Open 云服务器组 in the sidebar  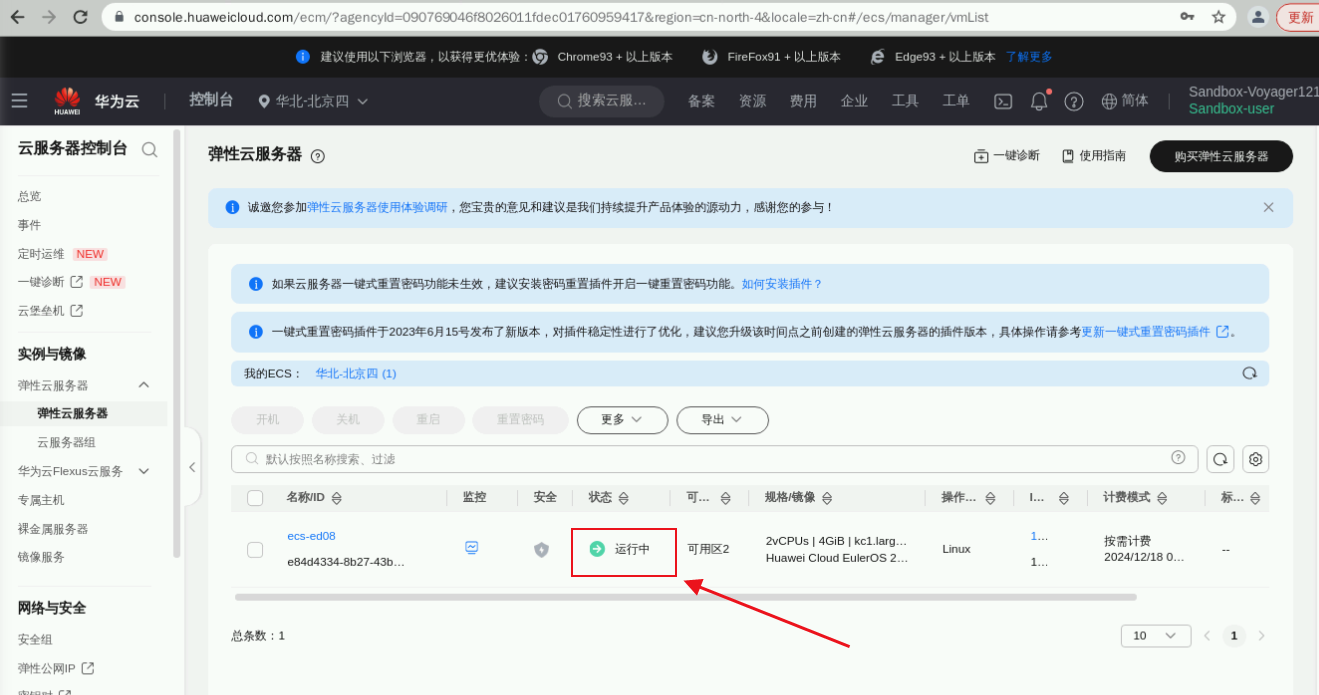coord(66,442)
